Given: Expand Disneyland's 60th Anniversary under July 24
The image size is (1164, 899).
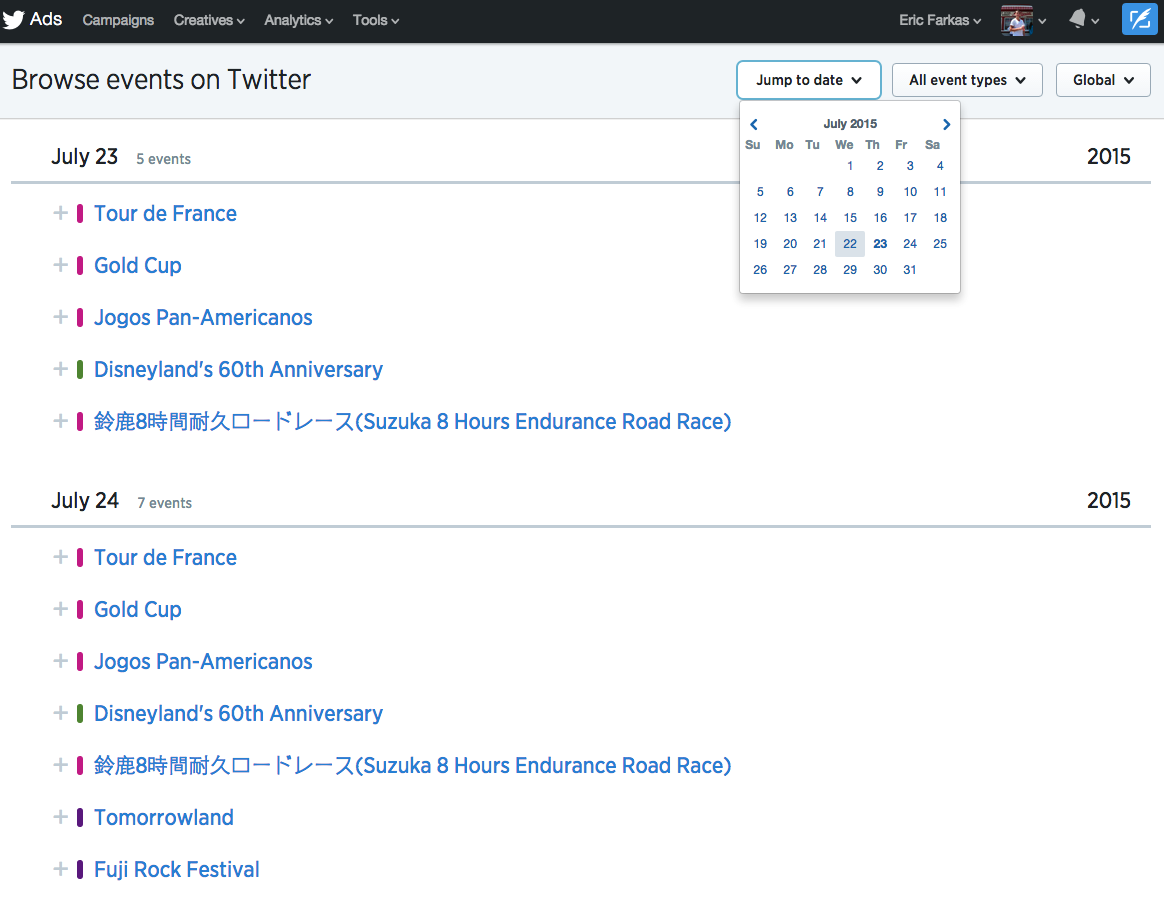Looking at the screenshot, I should (x=60, y=713).
